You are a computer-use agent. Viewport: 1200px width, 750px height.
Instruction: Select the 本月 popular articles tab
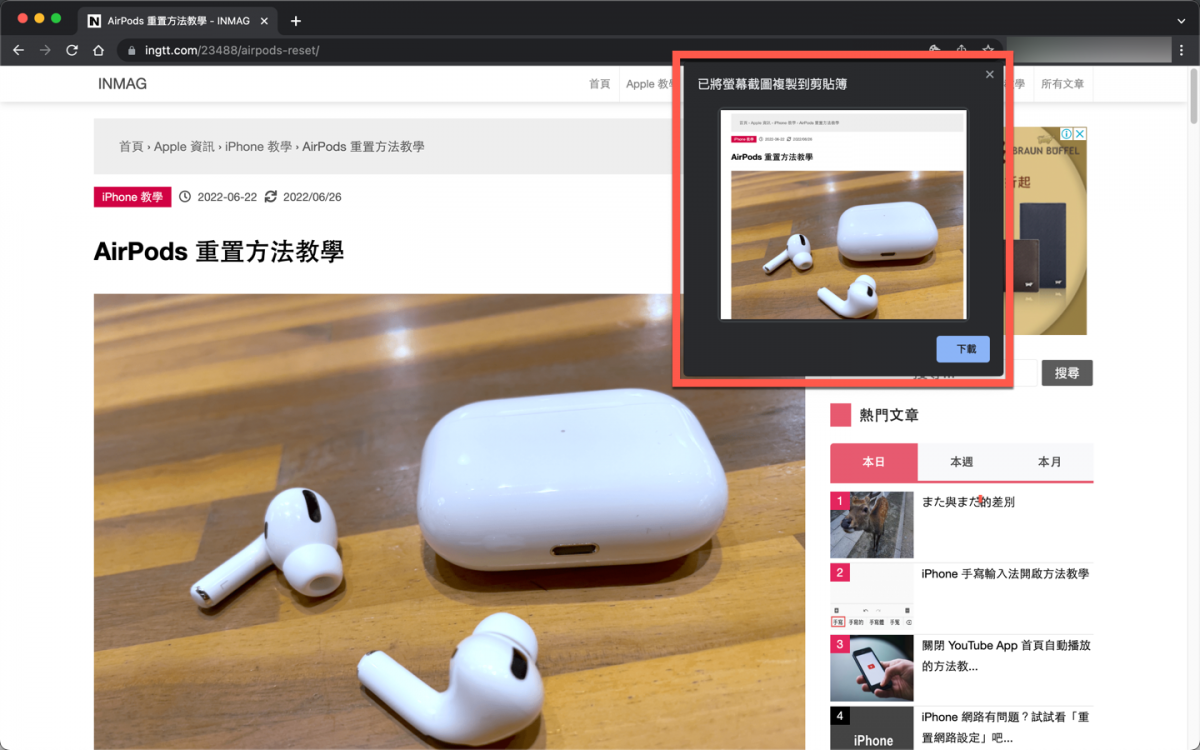pyautogui.click(x=1049, y=462)
